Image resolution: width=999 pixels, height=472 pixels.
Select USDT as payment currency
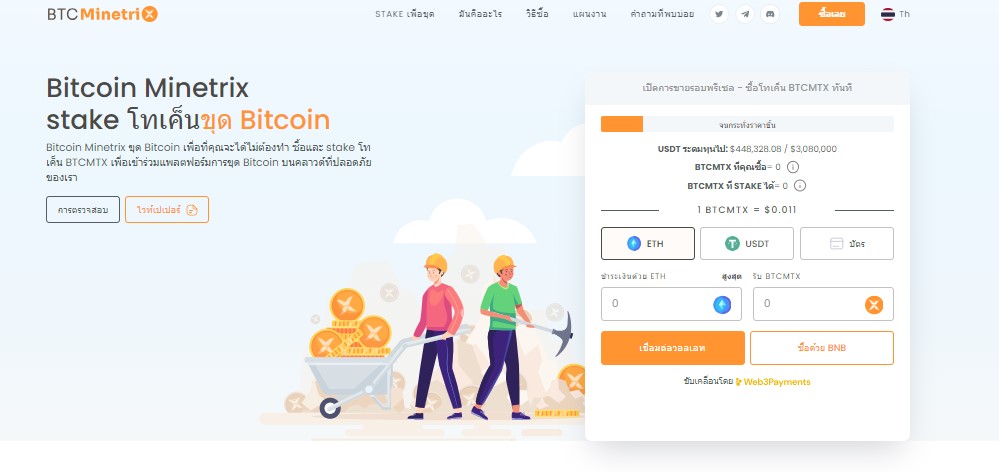point(747,243)
